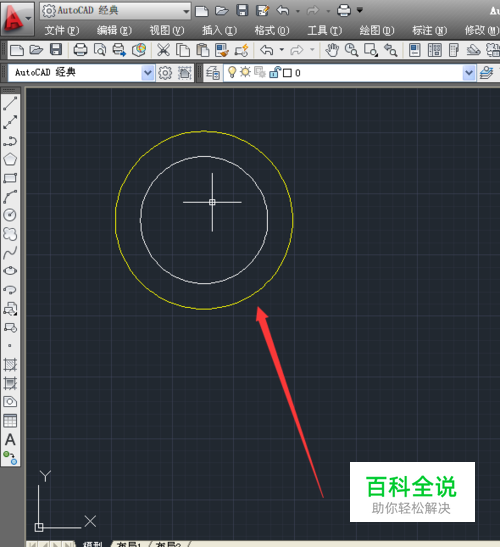Click the Zoom Realtime magnifier icon
This screenshot has width=500, height=547.
coord(351,50)
